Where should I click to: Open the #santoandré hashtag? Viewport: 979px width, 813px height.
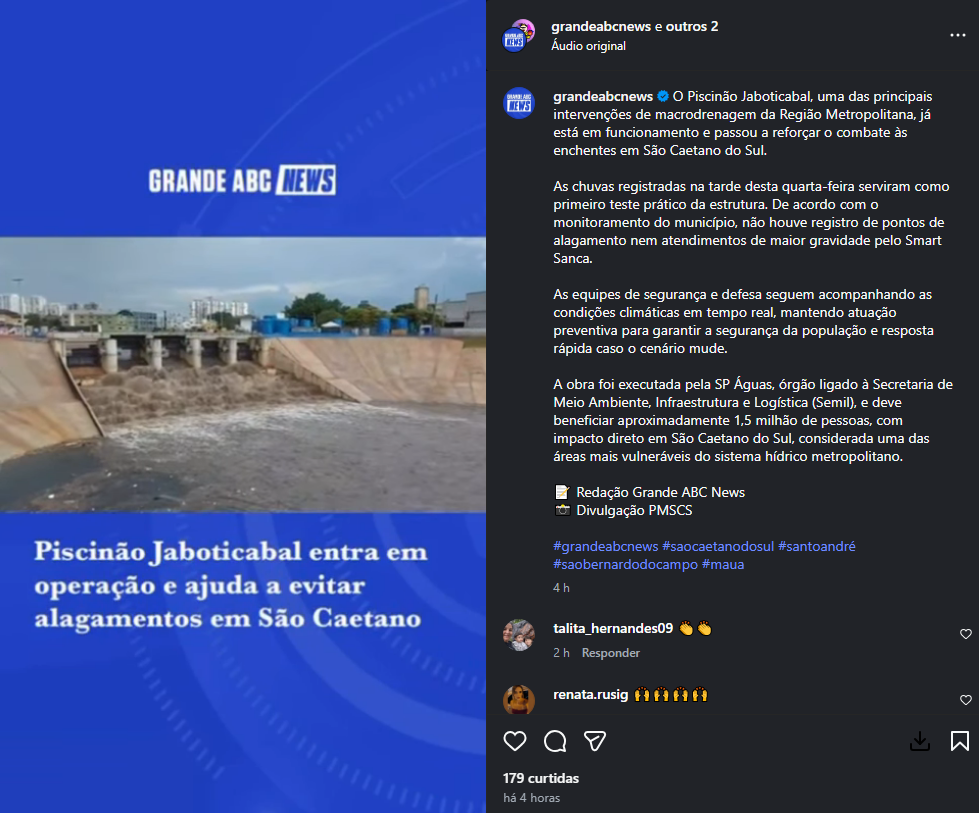pyautogui.click(x=817, y=546)
